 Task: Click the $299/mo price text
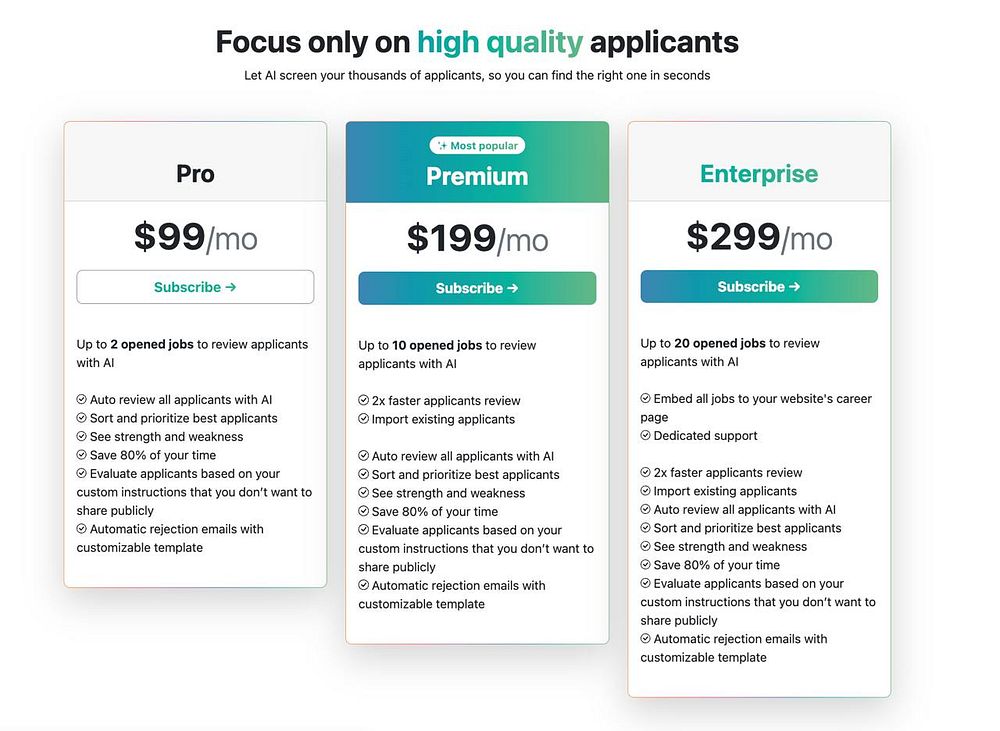tap(759, 237)
